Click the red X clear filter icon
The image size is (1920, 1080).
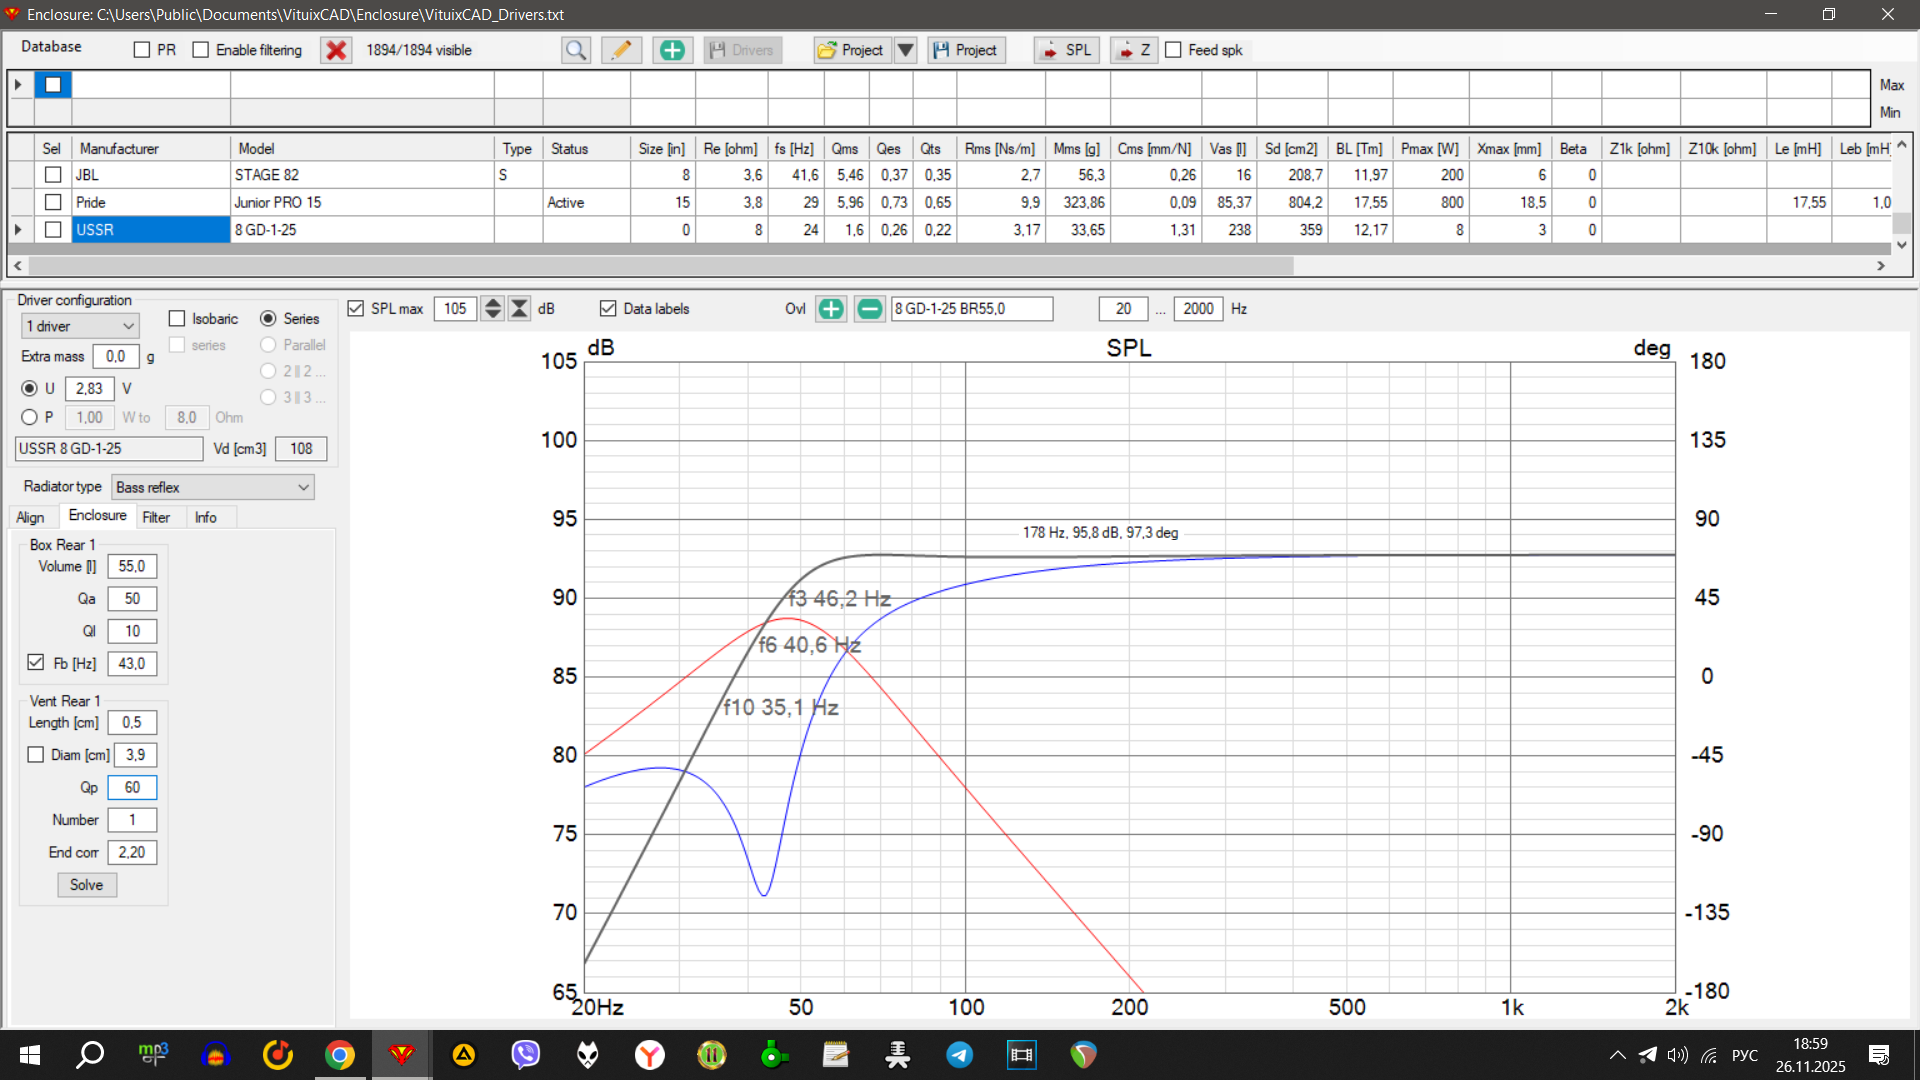click(336, 50)
